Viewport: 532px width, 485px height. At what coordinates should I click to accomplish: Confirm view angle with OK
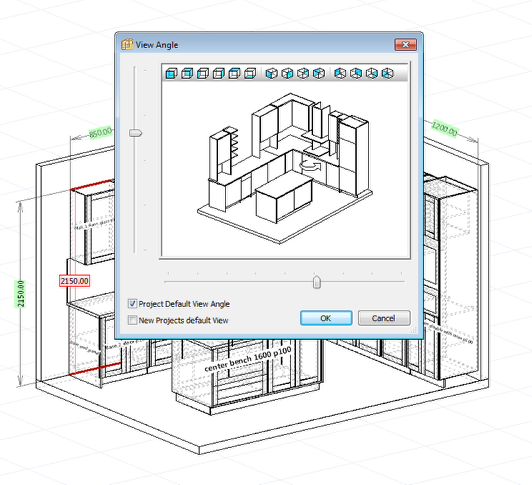[x=326, y=318]
